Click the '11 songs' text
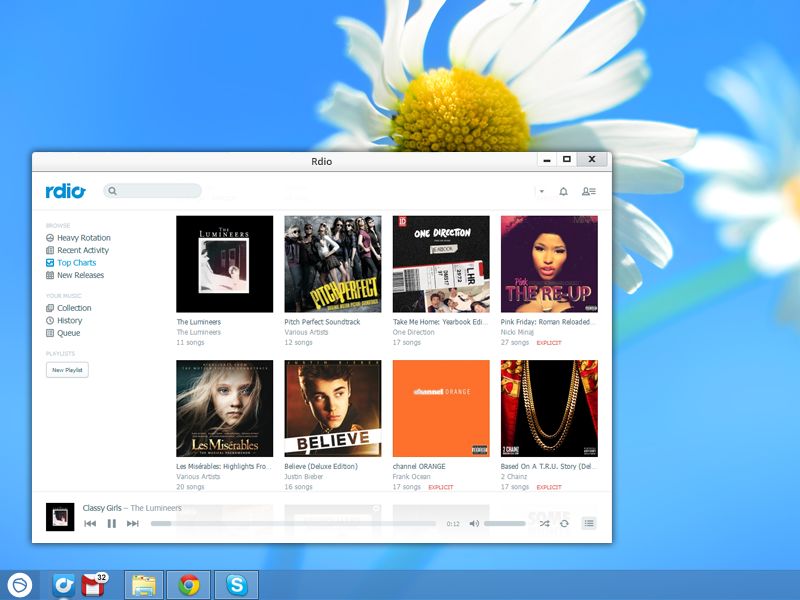The image size is (800, 600). click(190, 342)
